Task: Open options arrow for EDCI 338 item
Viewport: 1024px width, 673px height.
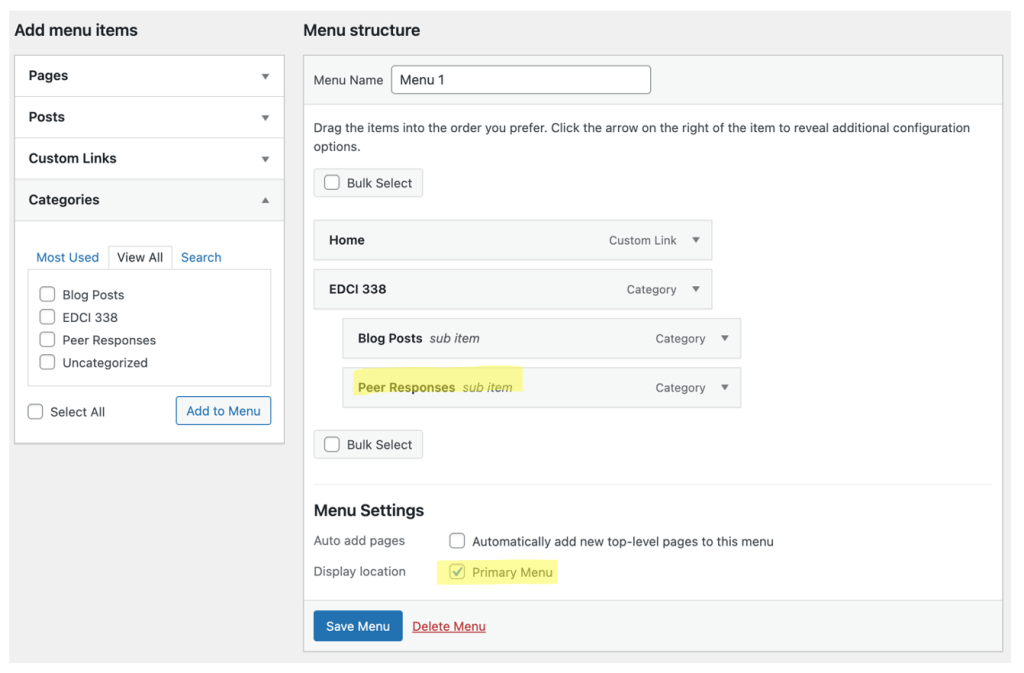Action: click(696, 289)
